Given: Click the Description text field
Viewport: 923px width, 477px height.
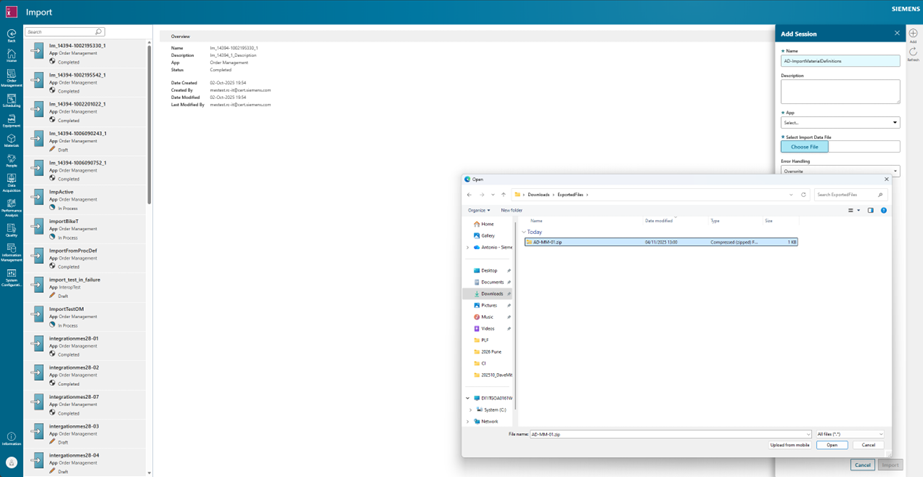Looking at the screenshot, I should (840, 91).
